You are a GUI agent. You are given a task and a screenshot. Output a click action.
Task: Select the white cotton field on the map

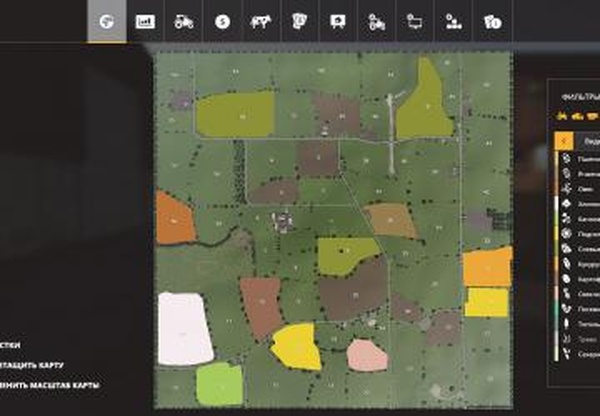click(x=184, y=329)
